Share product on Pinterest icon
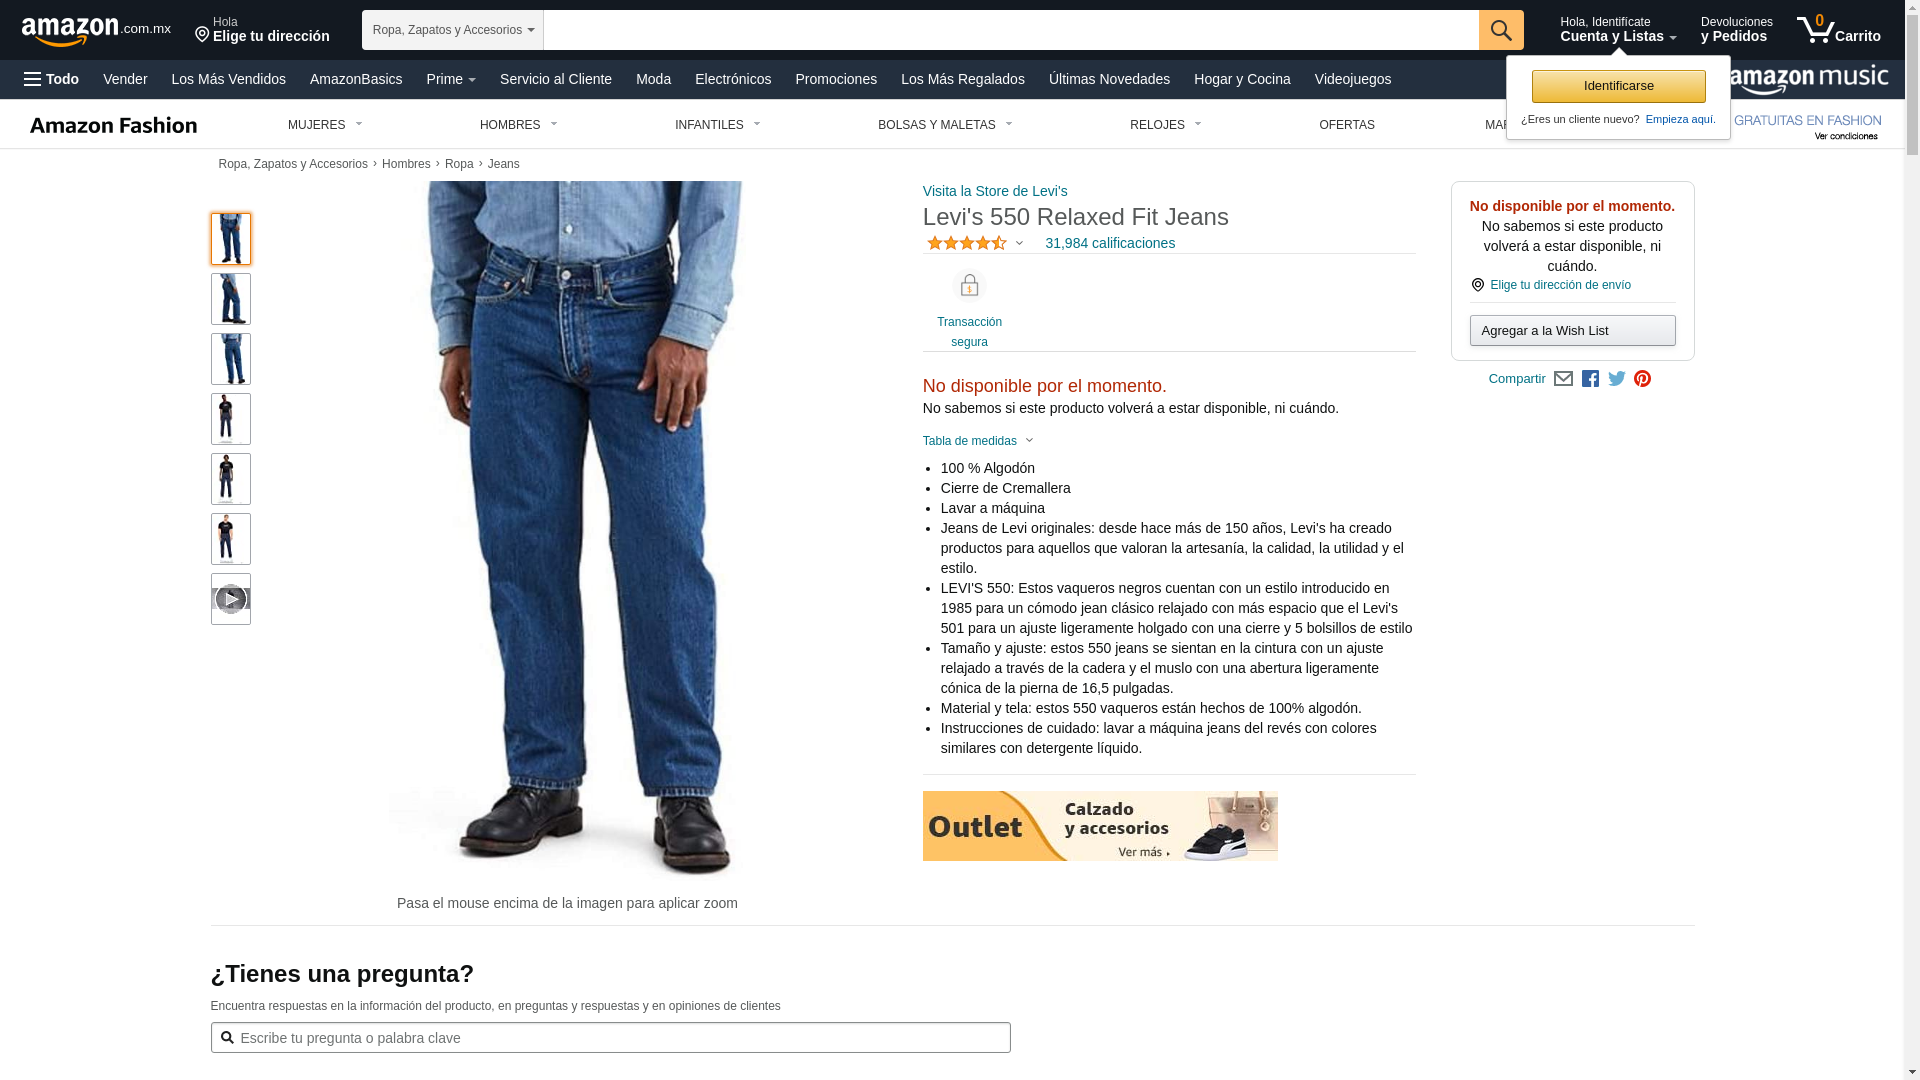1920x1080 pixels. pyautogui.click(x=1642, y=379)
